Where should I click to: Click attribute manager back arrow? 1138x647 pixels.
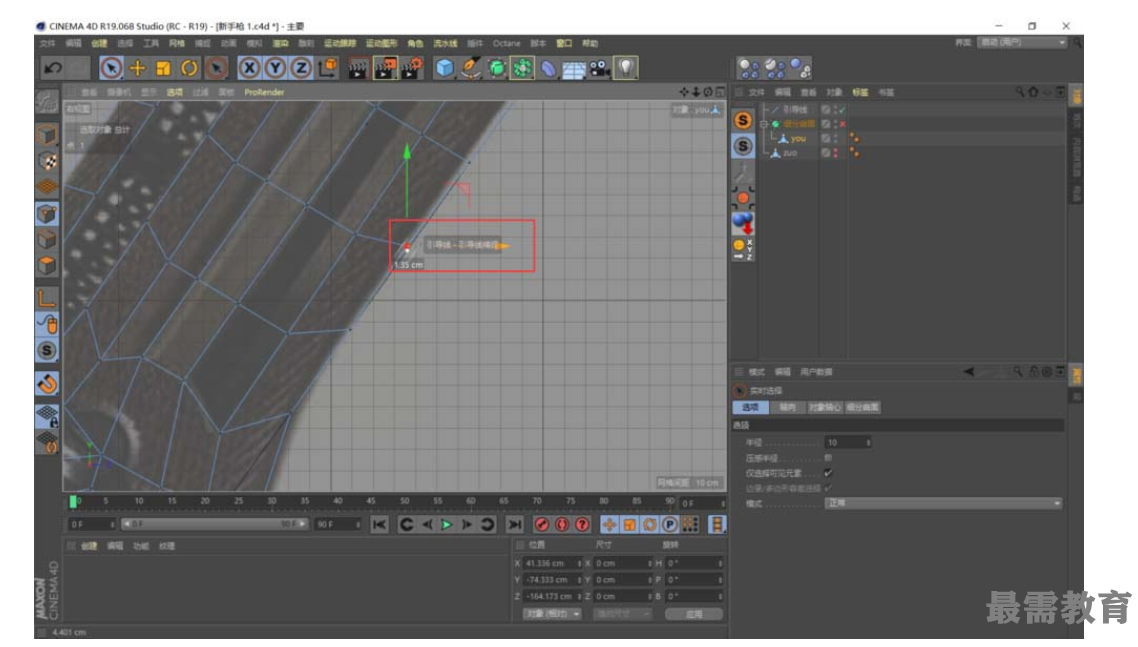(x=969, y=372)
